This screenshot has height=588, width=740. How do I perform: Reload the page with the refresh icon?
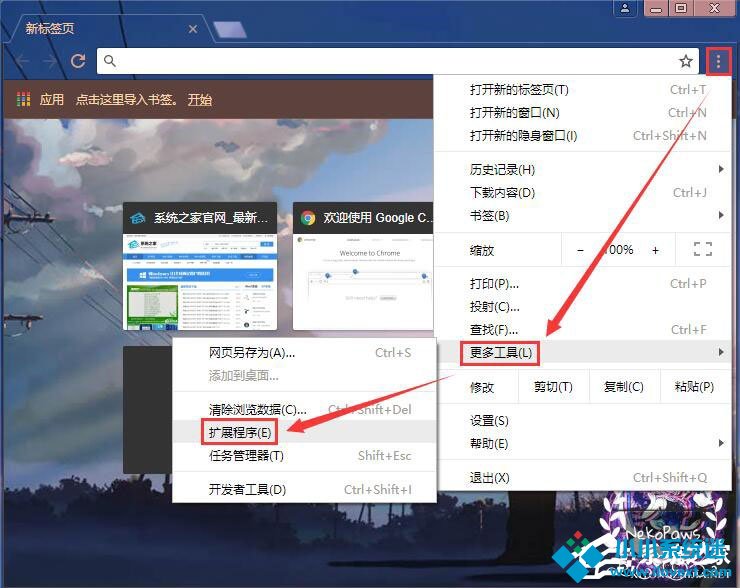click(78, 61)
